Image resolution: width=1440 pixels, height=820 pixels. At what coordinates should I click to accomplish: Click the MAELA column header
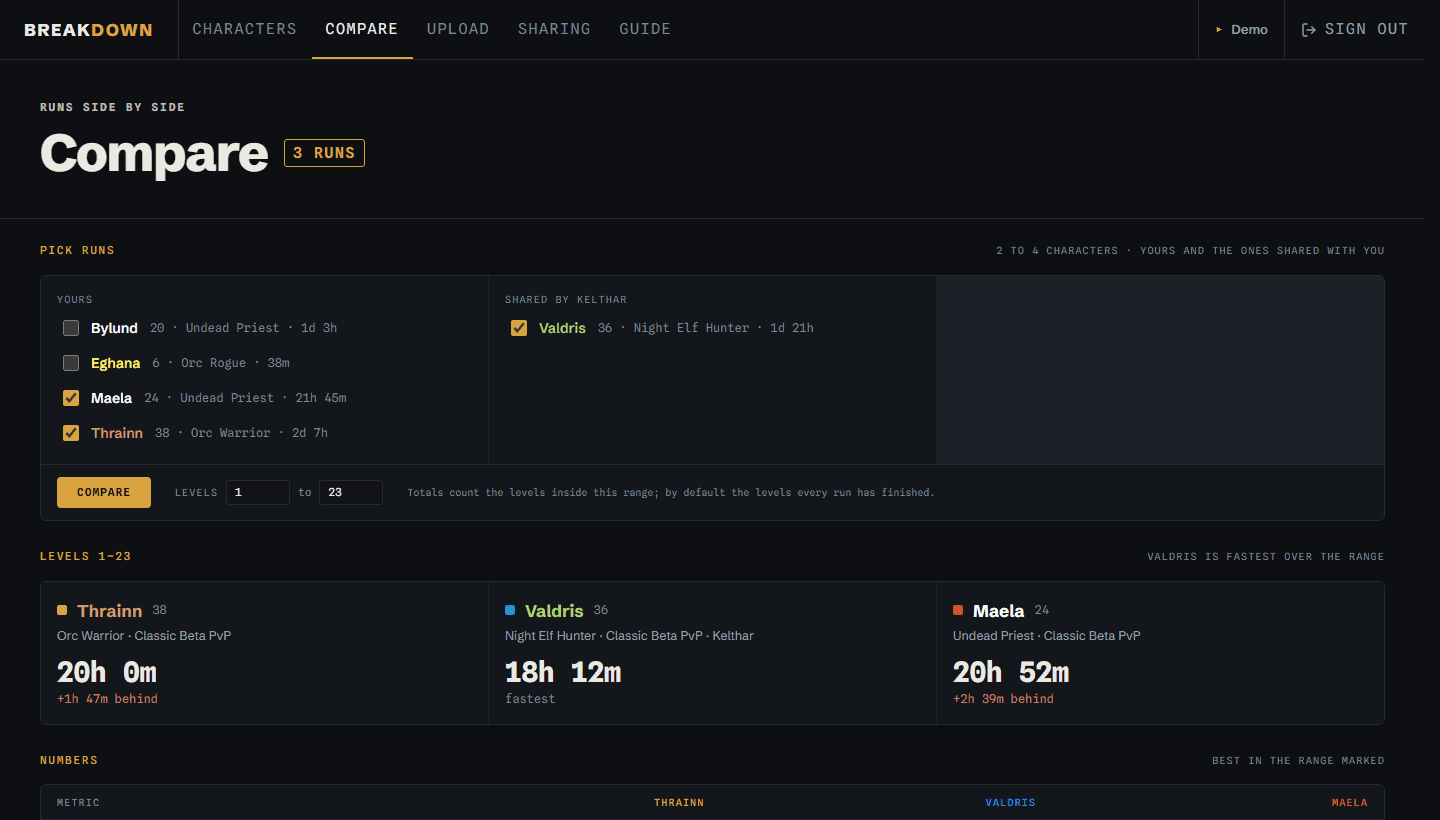coord(1350,803)
